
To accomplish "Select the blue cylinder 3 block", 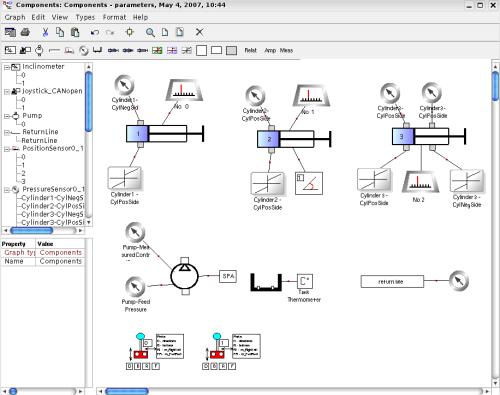I will [x=403, y=136].
